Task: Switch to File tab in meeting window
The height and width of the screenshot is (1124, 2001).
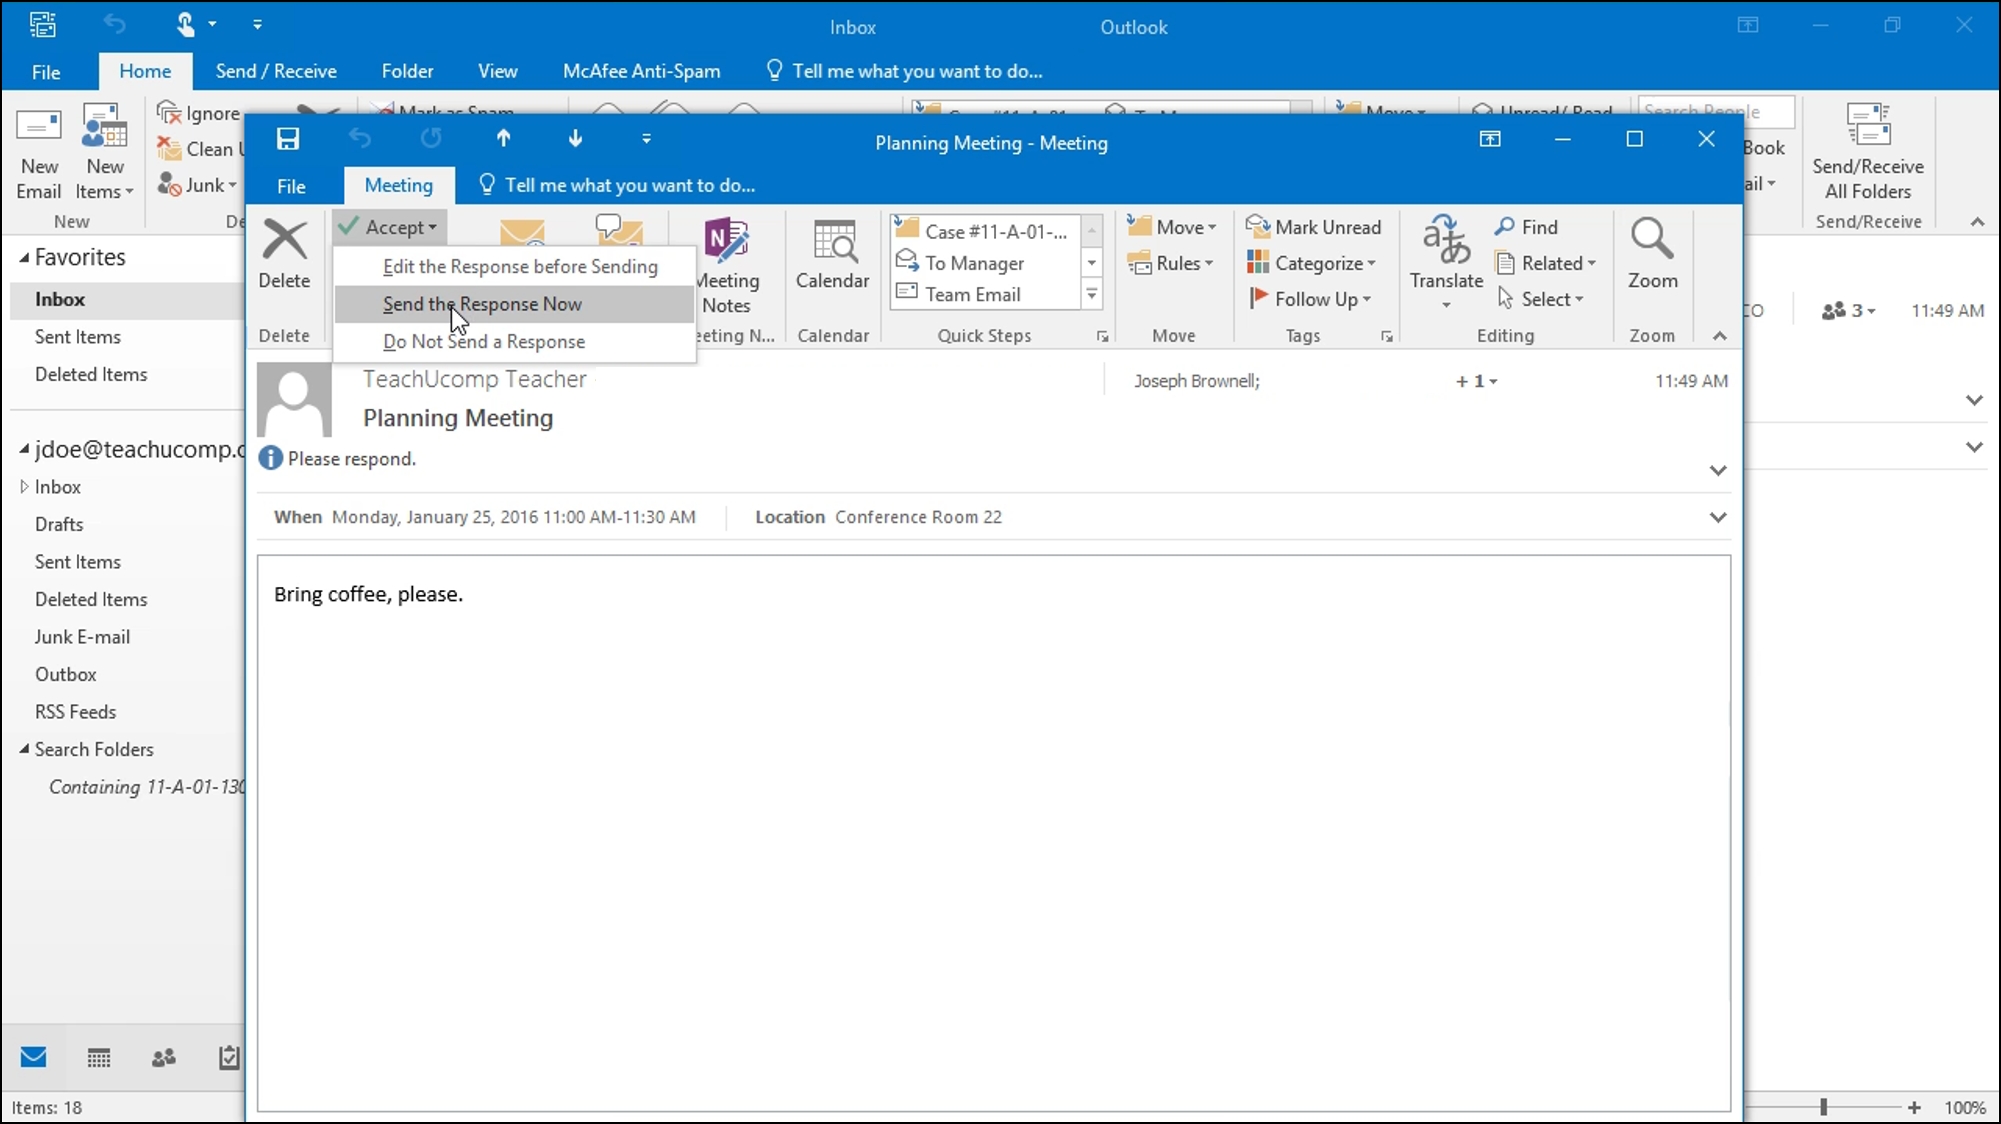Action: click(290, 184)
